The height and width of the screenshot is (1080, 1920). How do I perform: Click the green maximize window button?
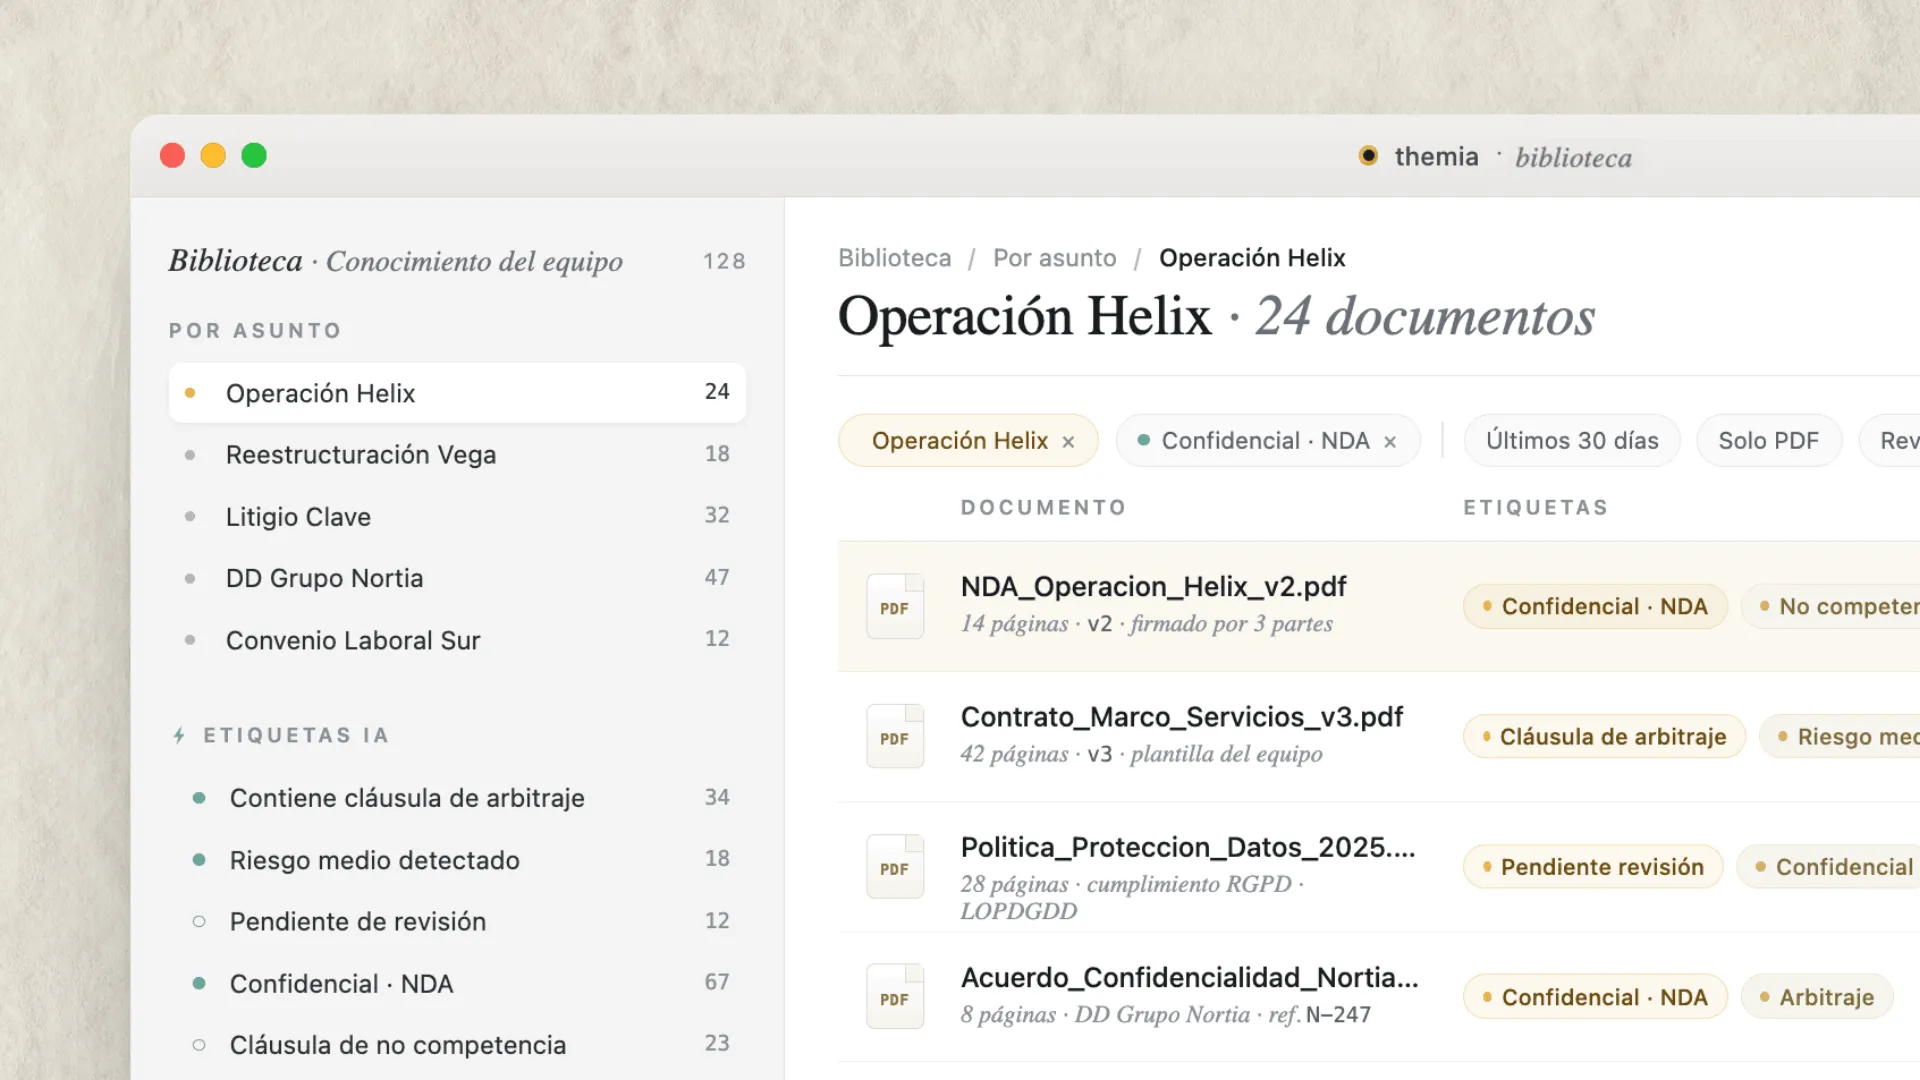pos(254,155)
